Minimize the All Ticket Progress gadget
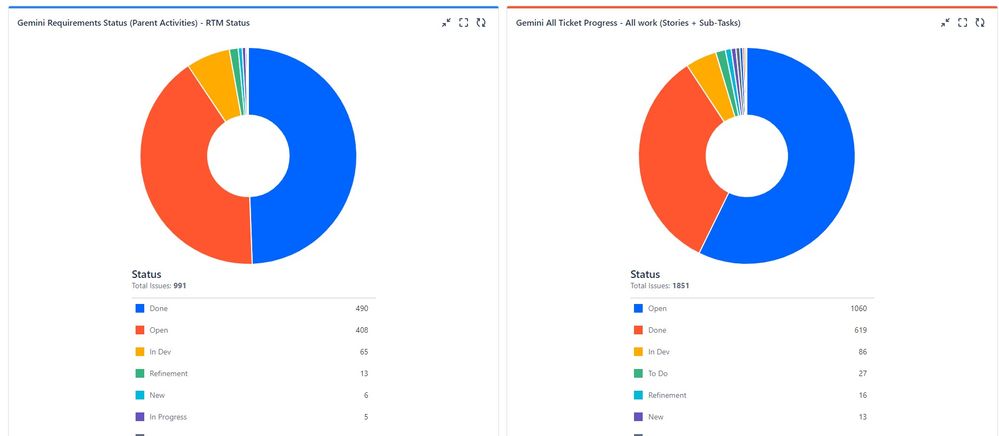 coord(945,23)
